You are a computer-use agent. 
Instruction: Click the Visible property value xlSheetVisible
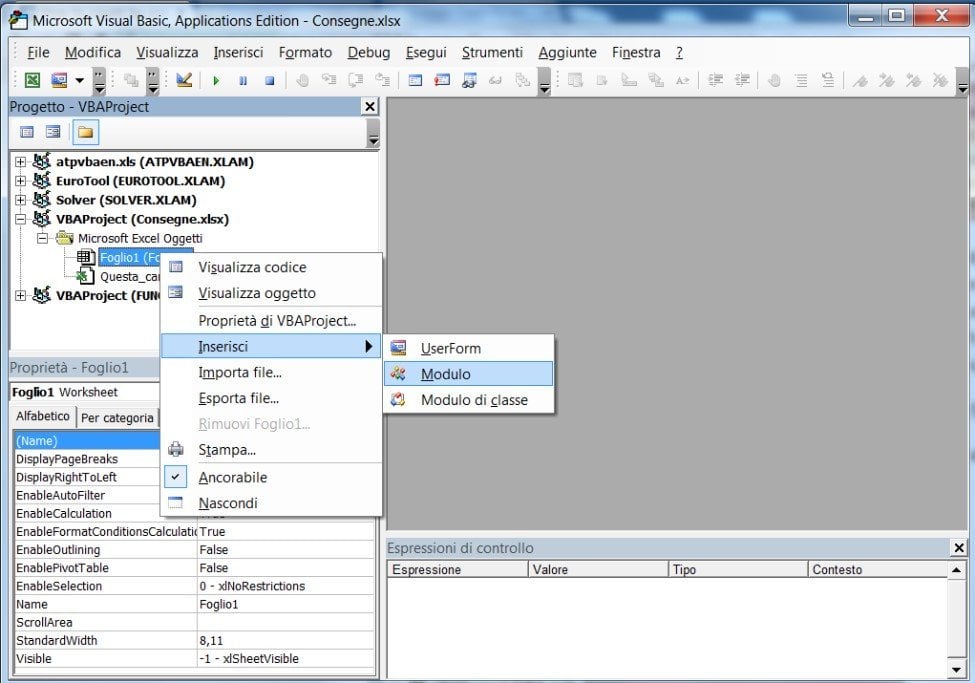pyautogui.click(x=286, y=658)
